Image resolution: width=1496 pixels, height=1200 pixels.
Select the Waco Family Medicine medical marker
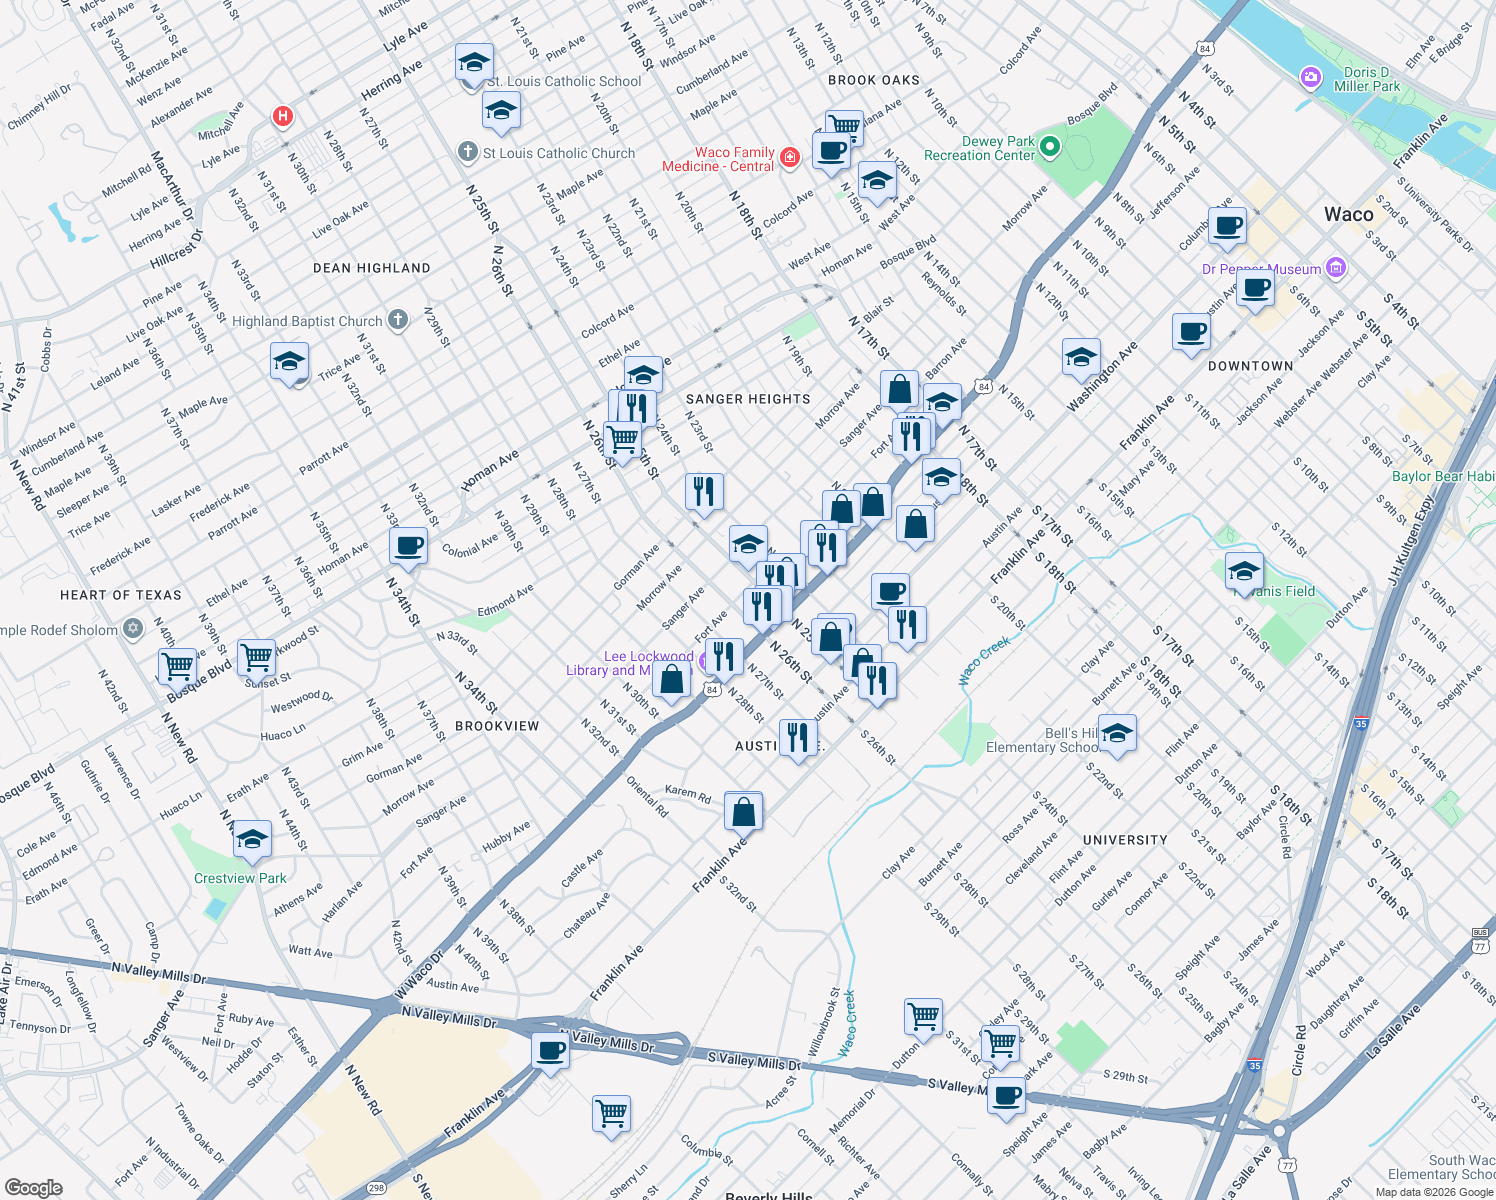(x=790, y=157)
